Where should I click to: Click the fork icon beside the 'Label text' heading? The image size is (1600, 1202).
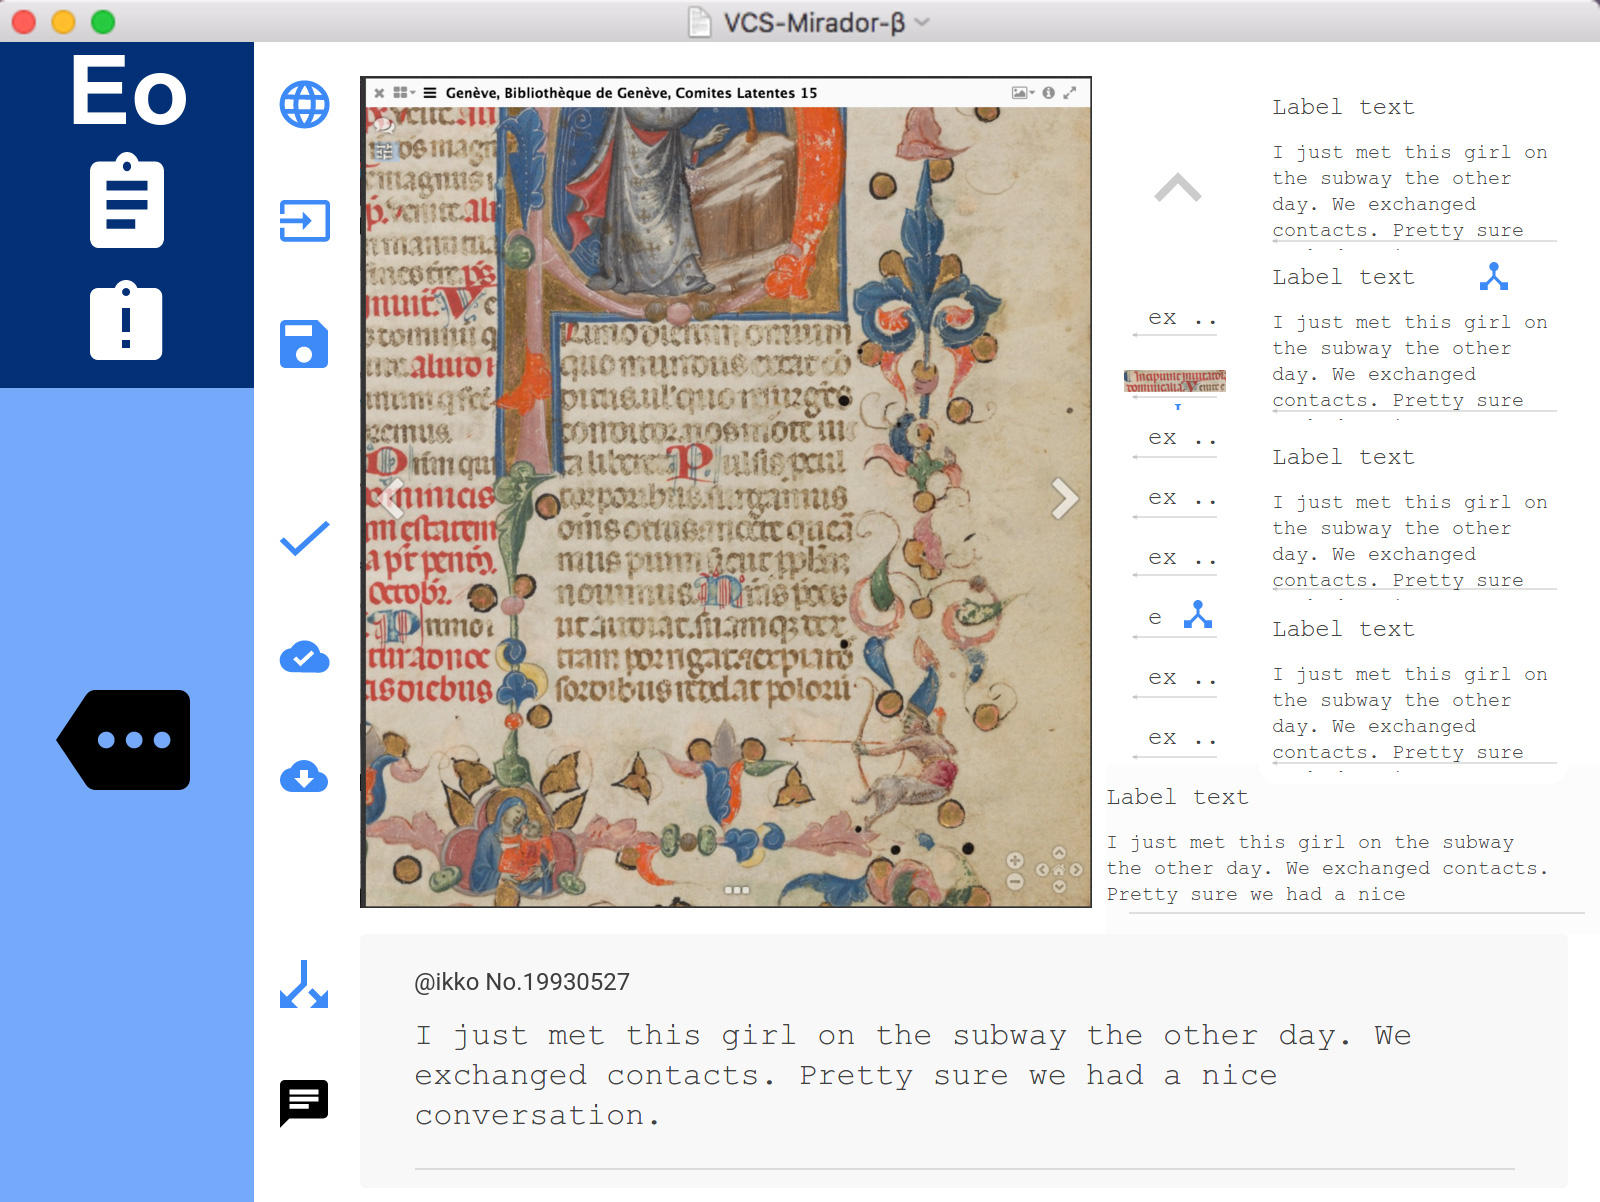tap(1494, 276)
